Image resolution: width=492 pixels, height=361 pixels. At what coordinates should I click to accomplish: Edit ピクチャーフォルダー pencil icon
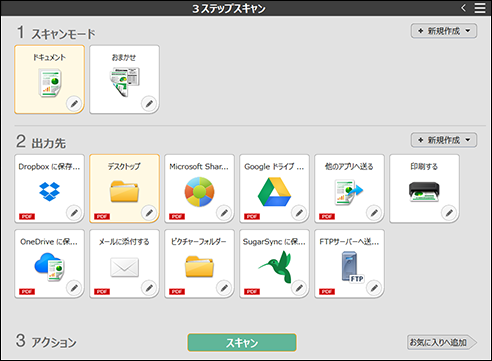224,288
